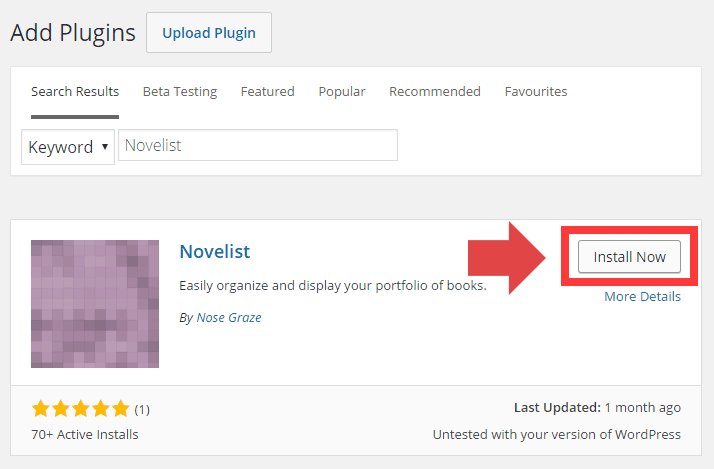Open the More Details link
Image resolution: width=714 pixels, height=469 pixels.
point(642,296)
